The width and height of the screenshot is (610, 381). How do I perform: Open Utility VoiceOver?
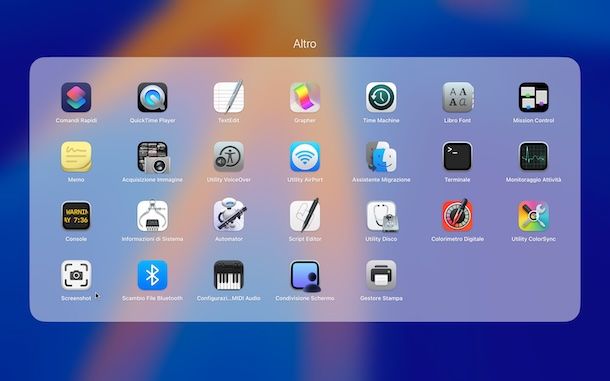coord(229,156)
